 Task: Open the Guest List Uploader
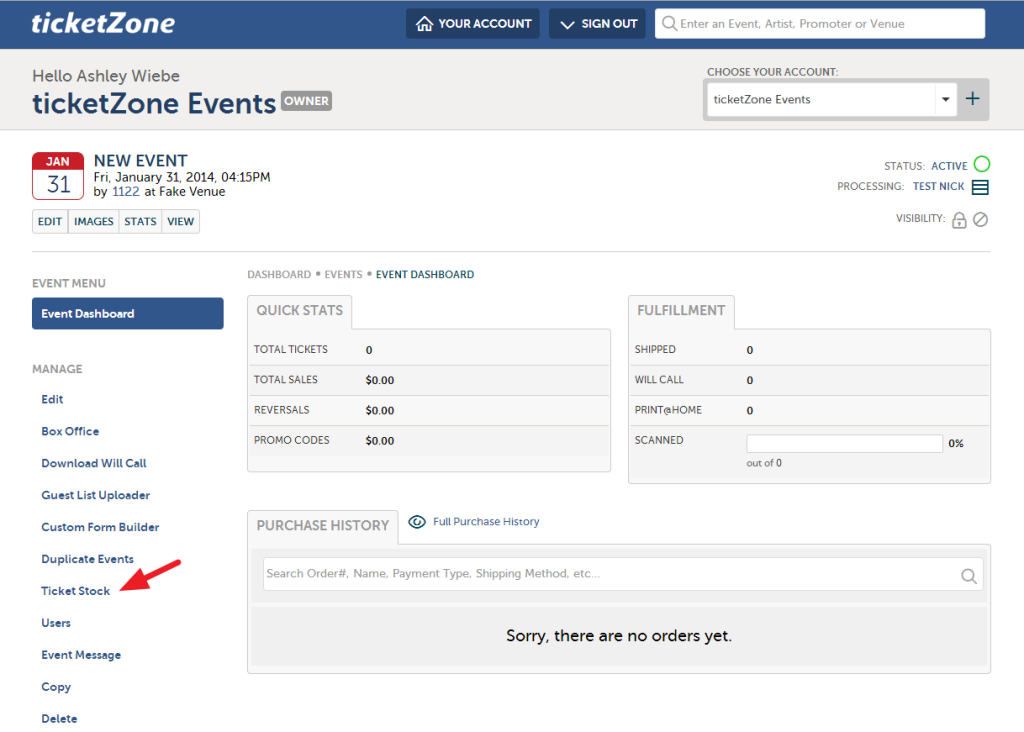[95, 495]
